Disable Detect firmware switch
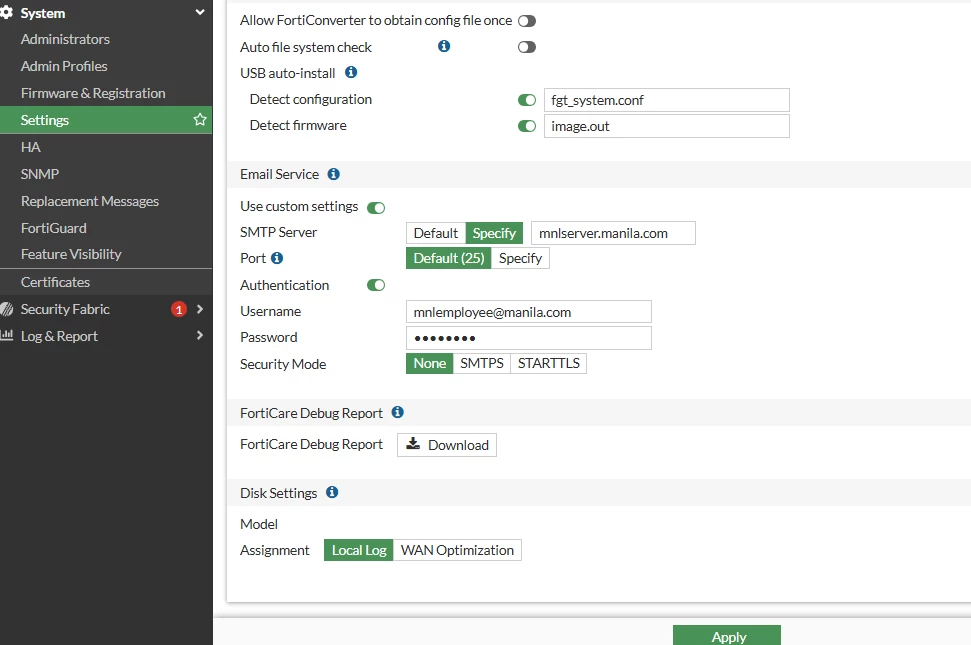Image resolution: width=971 pixels, height=645 pixels. pyautogui.click(x=527, y=126)
